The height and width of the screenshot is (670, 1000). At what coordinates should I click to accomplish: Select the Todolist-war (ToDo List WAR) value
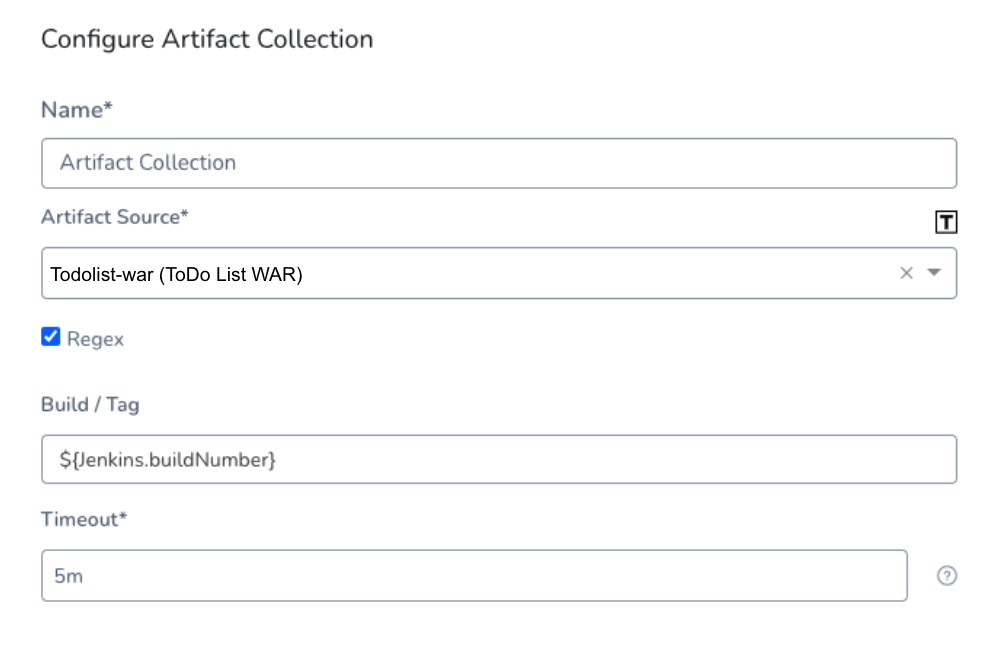point(177,274)
